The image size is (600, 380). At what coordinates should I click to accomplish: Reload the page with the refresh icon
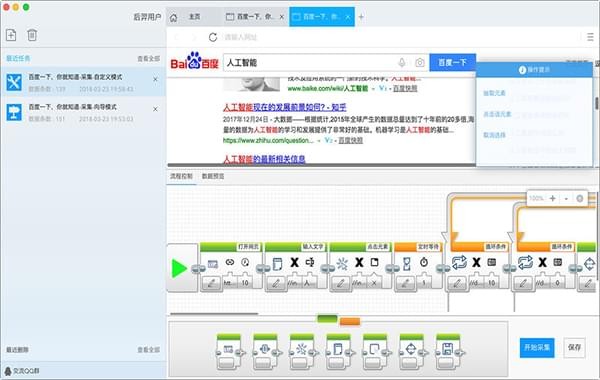point(213,37)
